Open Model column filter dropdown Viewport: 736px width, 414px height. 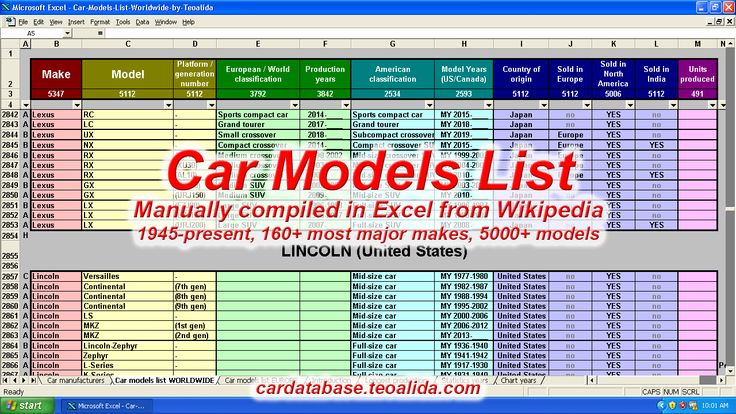[x=168, y=105]
